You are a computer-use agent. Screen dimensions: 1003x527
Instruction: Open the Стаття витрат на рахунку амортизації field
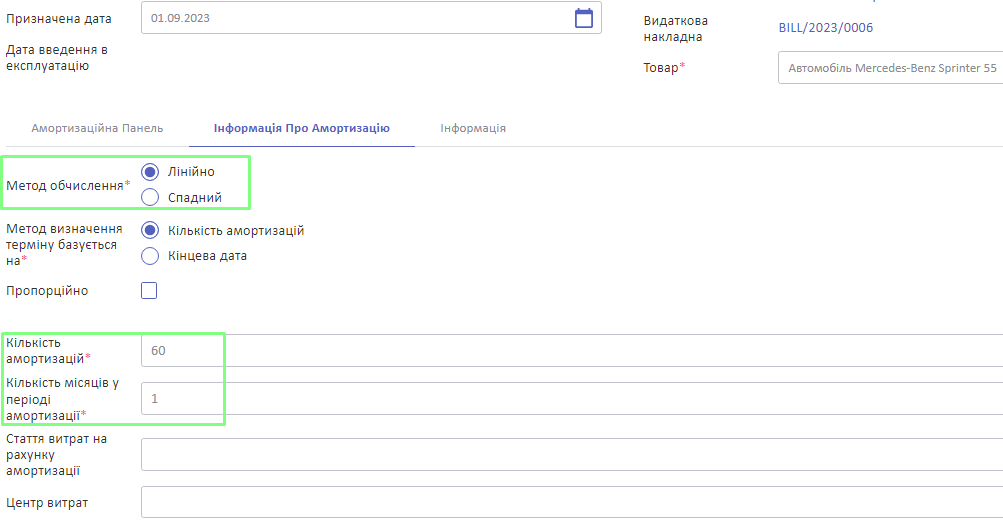572,454
